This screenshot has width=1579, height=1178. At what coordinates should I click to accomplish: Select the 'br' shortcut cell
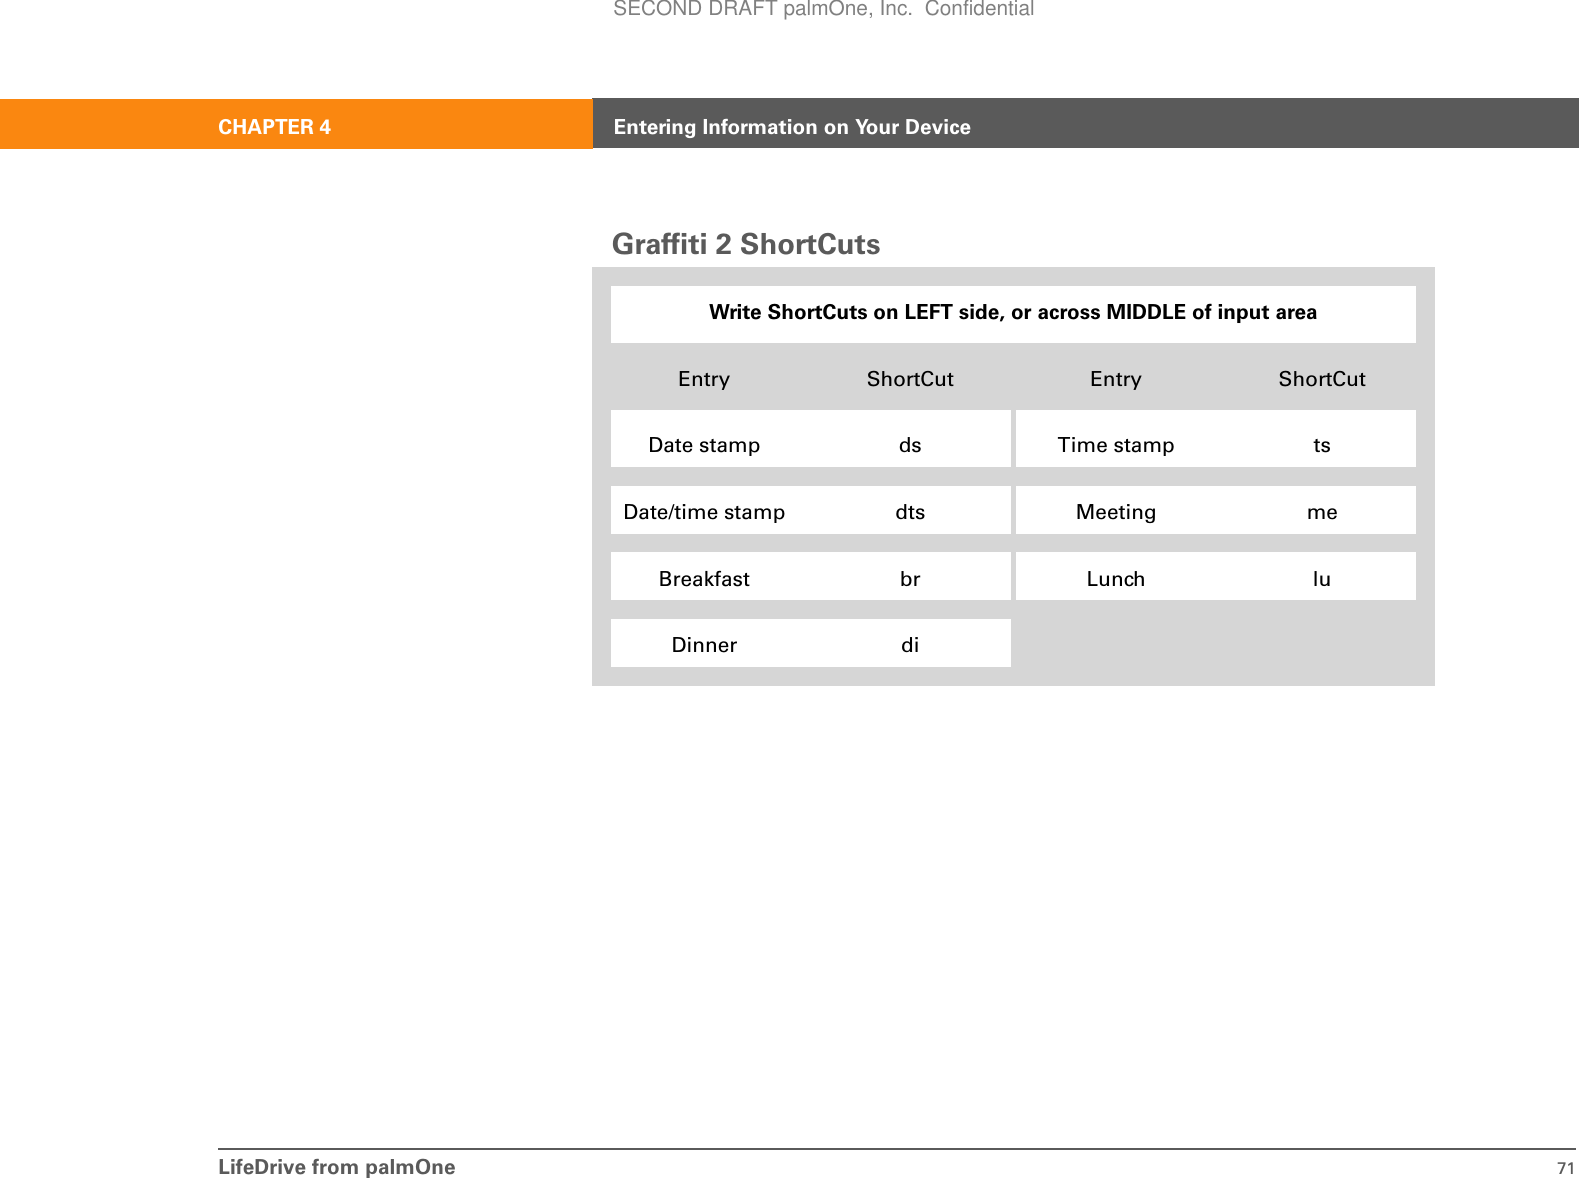tap(910, 579)
